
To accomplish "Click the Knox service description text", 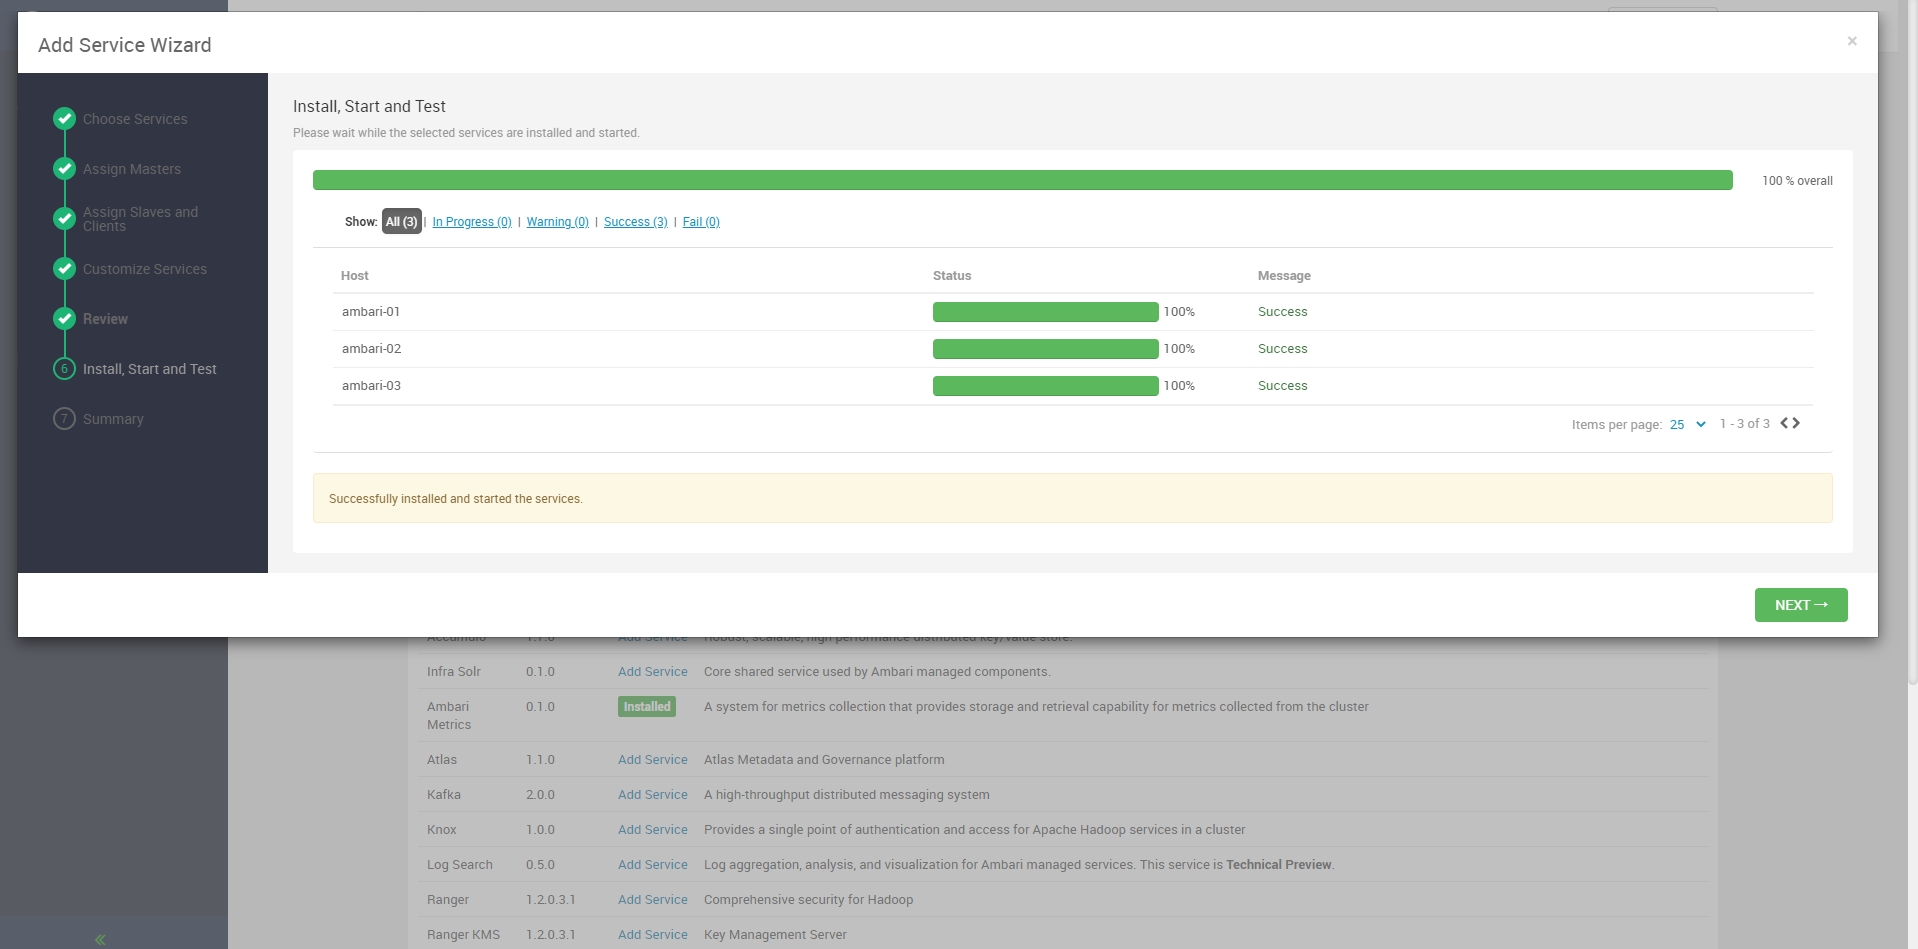I will pos(975,830).
